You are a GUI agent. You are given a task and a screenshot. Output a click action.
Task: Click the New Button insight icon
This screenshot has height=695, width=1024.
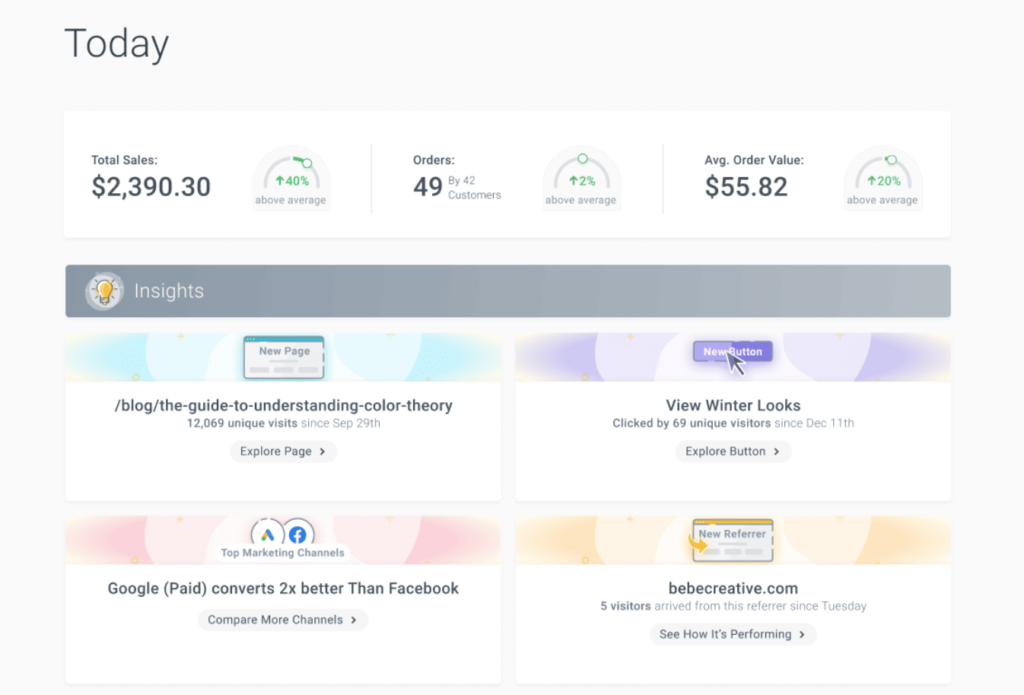pos(732,351)
